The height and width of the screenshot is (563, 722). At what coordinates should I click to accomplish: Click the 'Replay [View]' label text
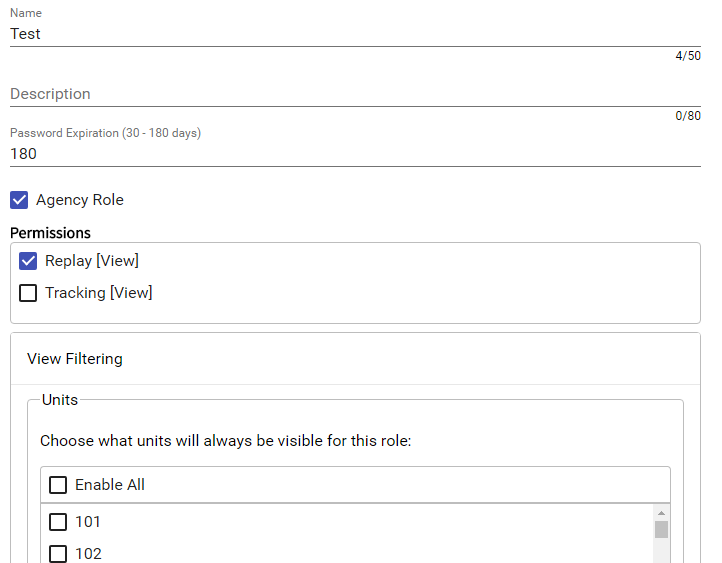(92, 261)
